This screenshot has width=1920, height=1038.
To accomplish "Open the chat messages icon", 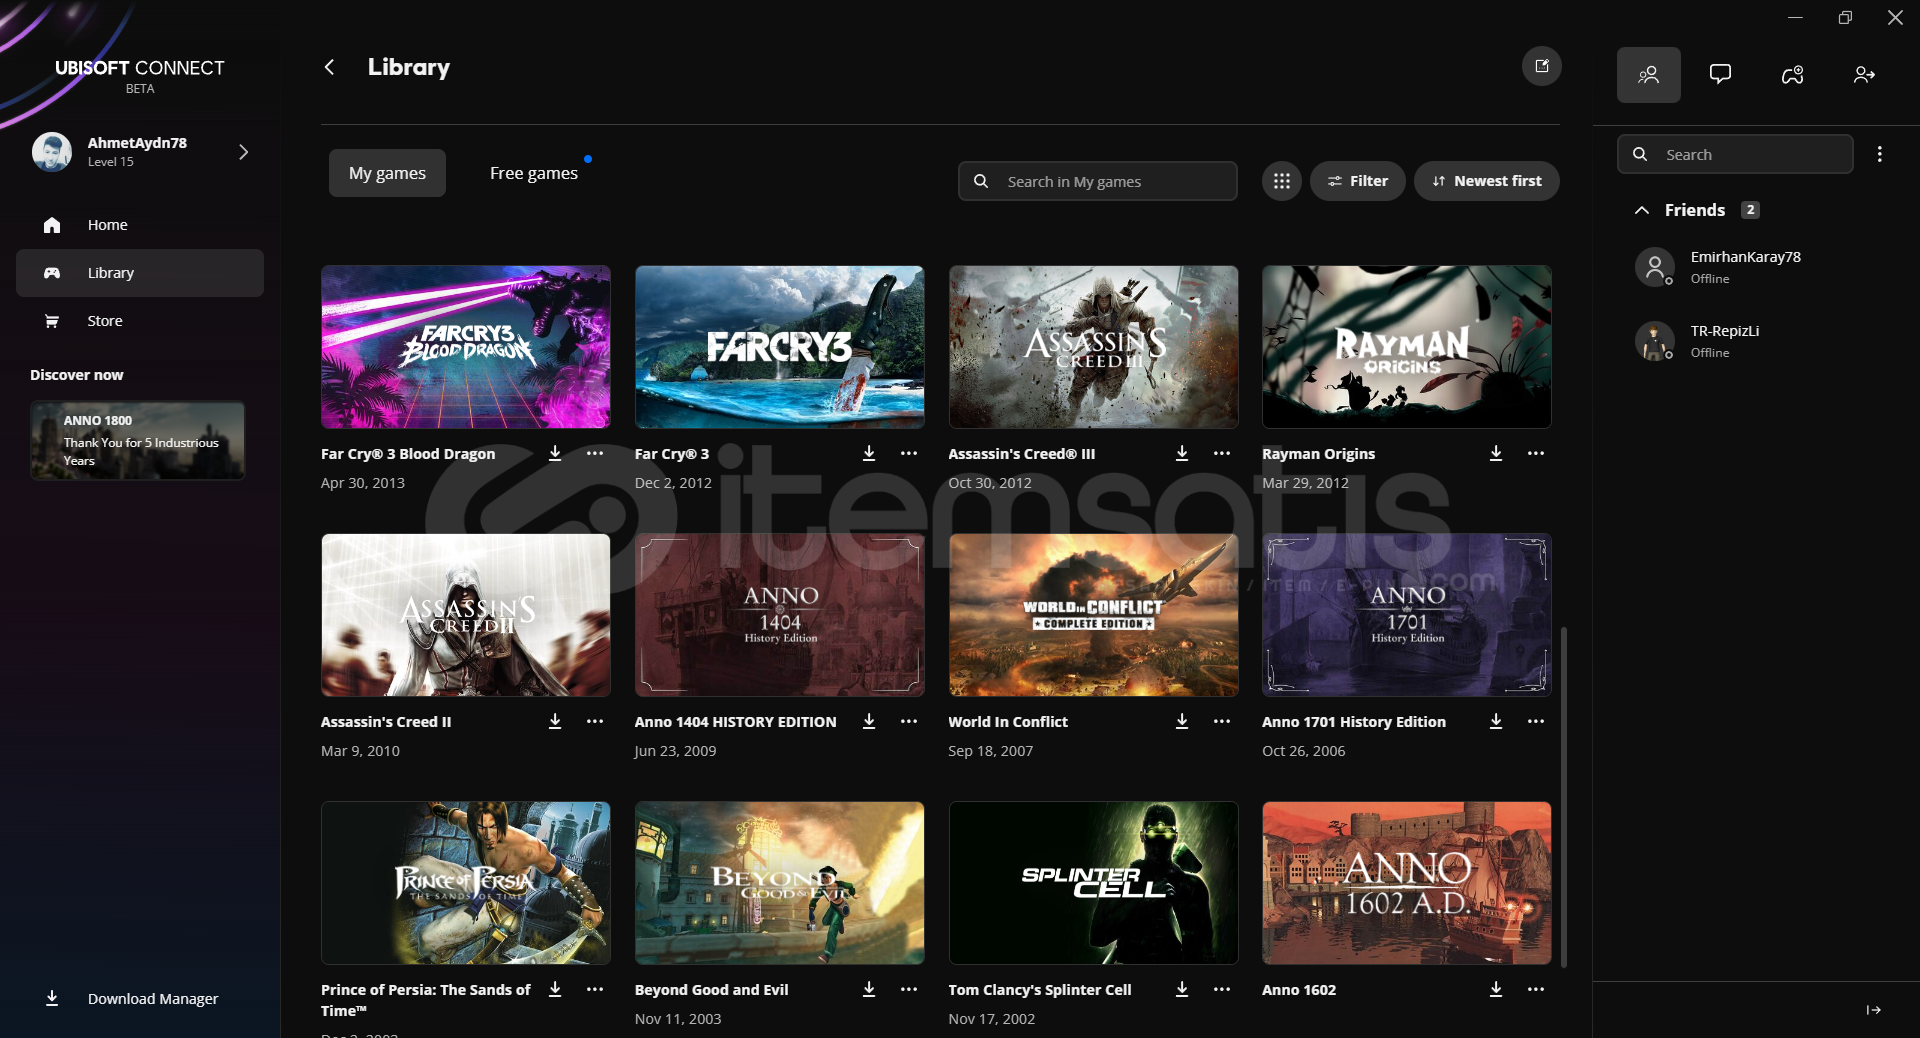I will [x=1720, y=75].
